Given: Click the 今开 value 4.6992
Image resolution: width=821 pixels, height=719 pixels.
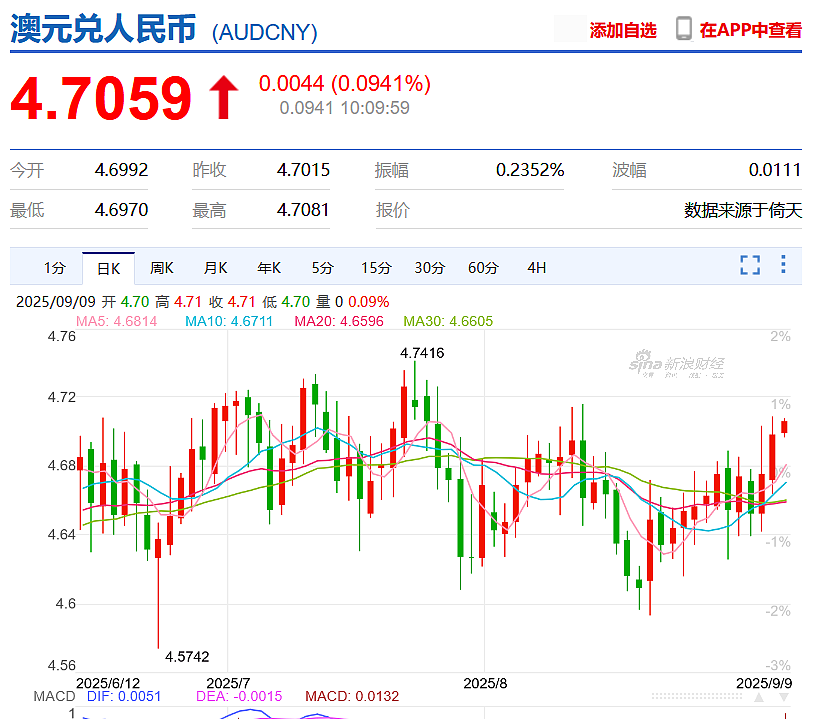Looking at the screenshot, I should coord(121,170).
